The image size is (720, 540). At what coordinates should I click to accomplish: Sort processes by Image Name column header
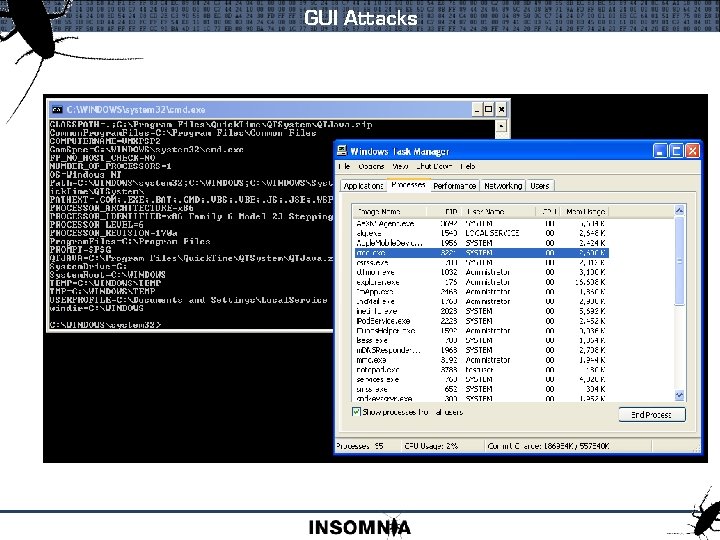[390, 211]
